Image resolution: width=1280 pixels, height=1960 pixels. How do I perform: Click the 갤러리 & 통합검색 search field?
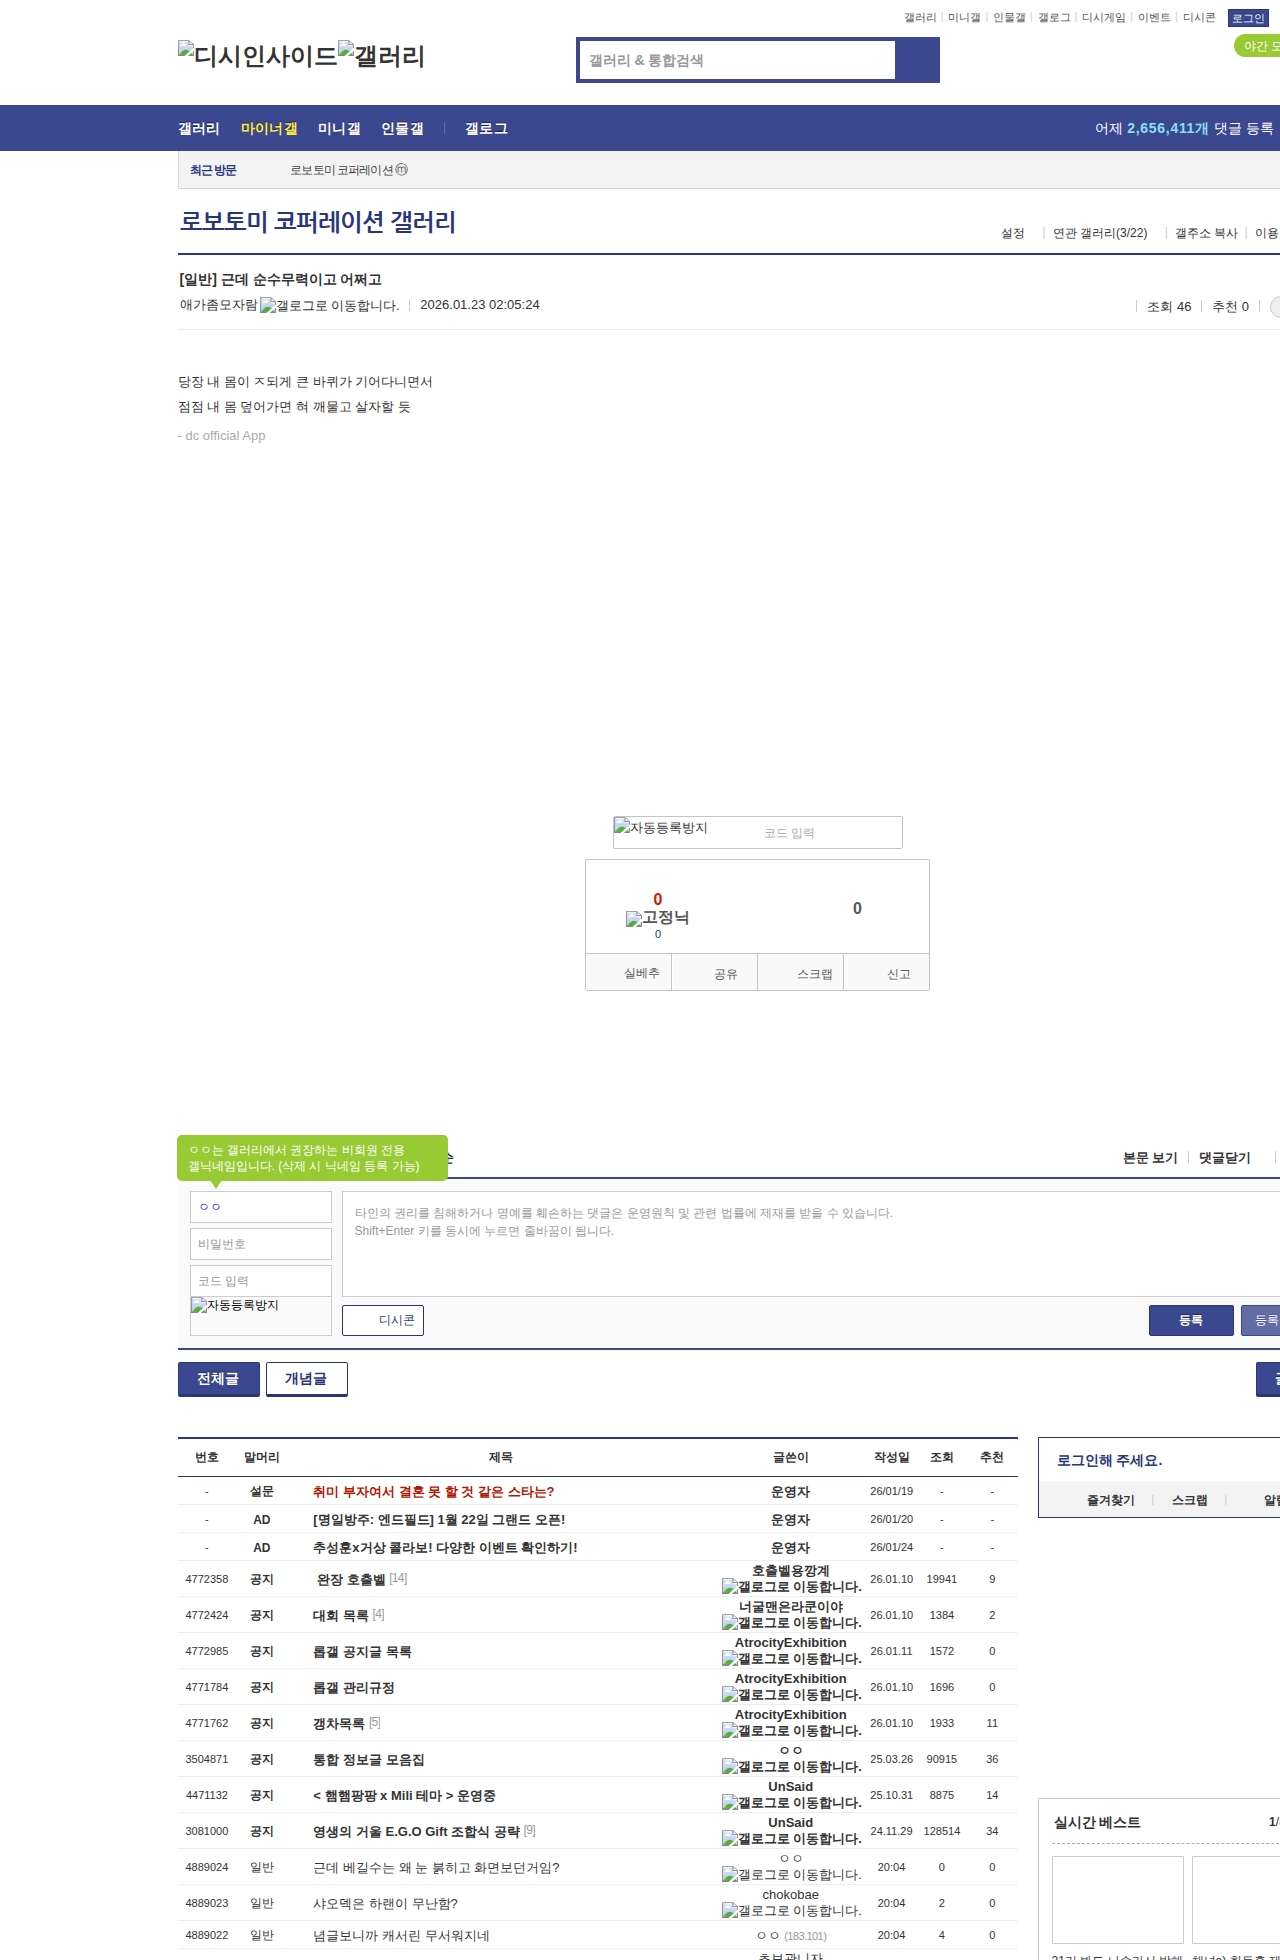(737, 60)
